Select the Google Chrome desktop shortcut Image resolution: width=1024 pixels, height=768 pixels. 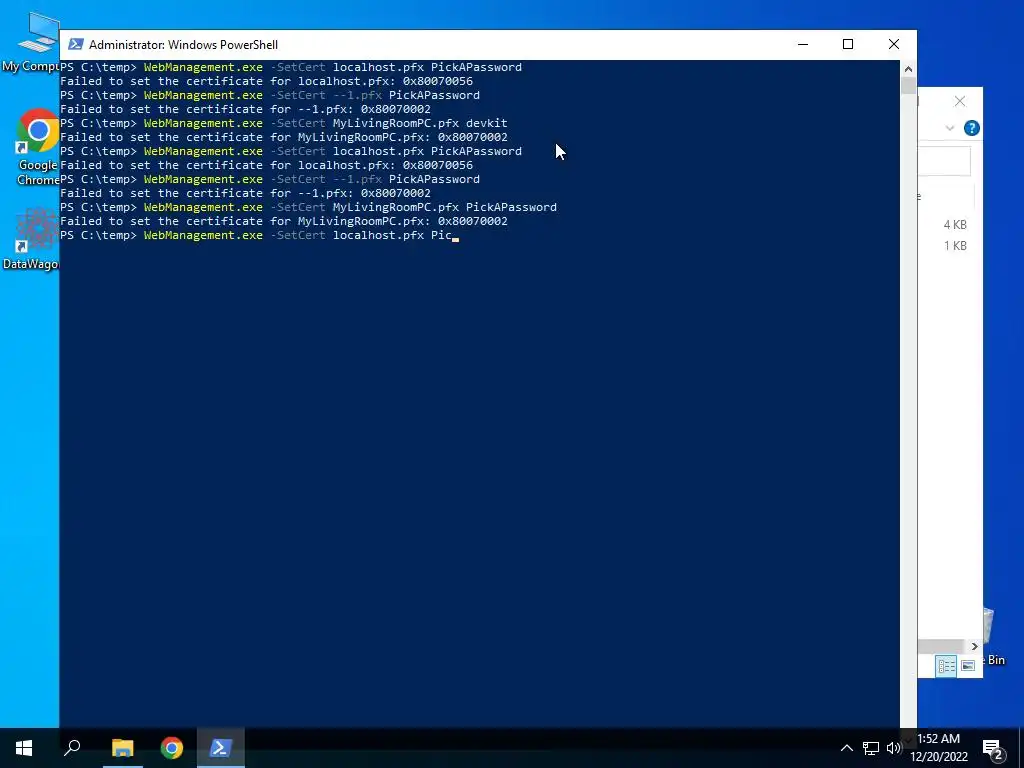point(37,147)
